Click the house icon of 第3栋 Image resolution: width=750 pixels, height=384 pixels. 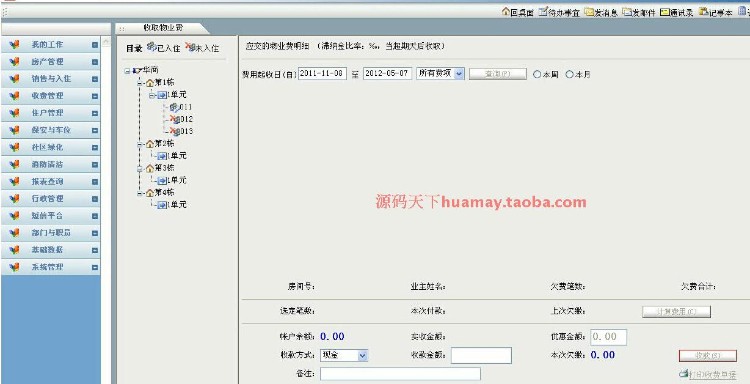150,168
